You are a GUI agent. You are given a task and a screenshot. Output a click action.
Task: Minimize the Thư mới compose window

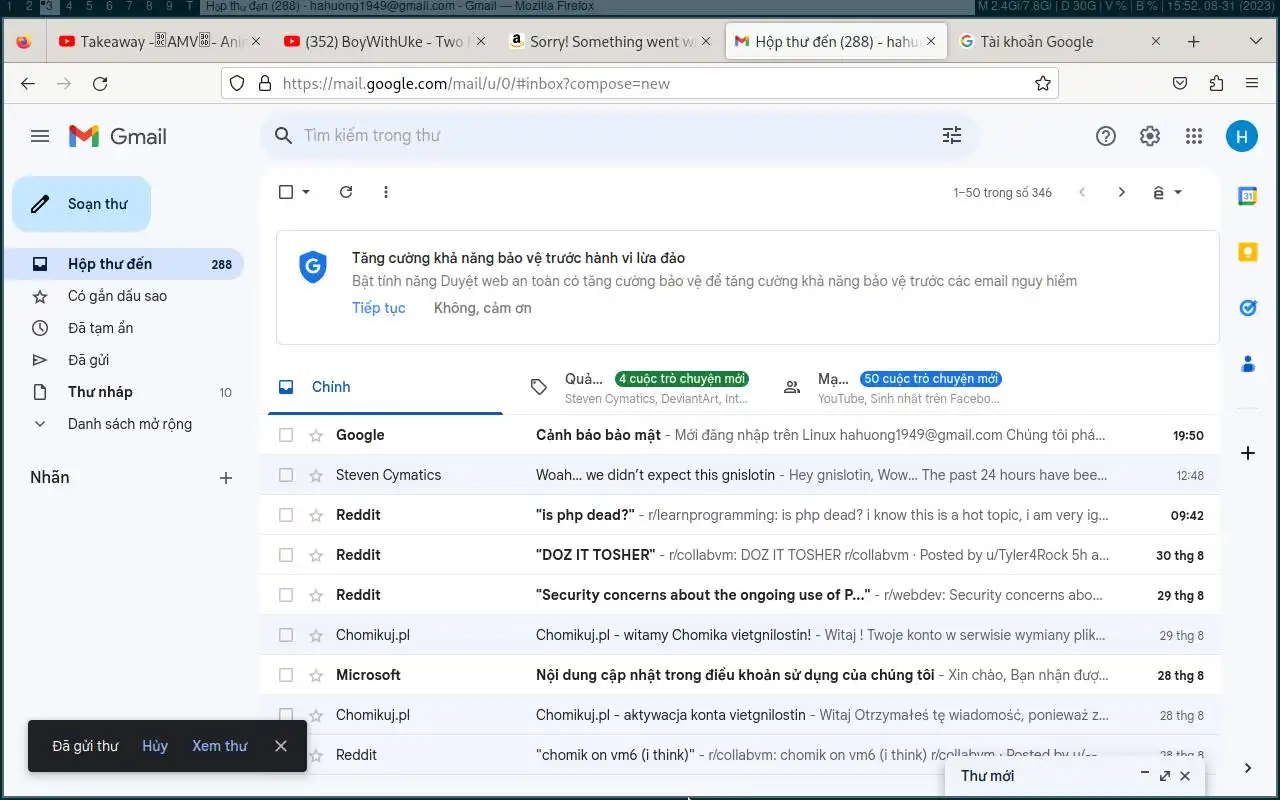(1145, 775)
